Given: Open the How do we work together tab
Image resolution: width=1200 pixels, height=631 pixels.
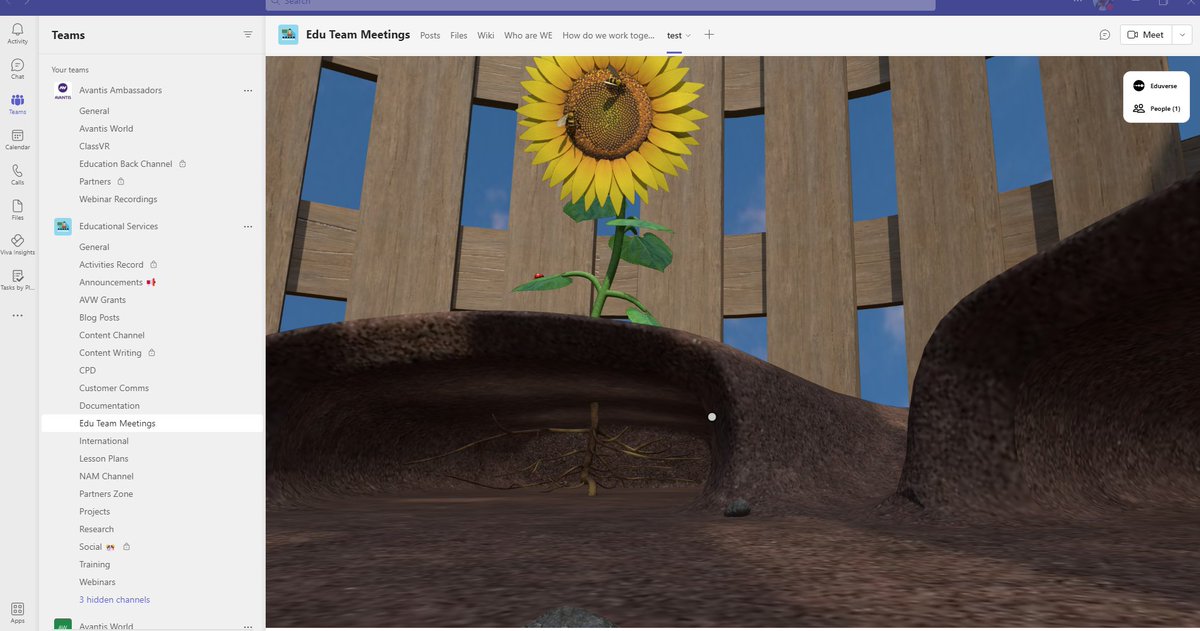Looking at the screenshot, I should [609, 35].
